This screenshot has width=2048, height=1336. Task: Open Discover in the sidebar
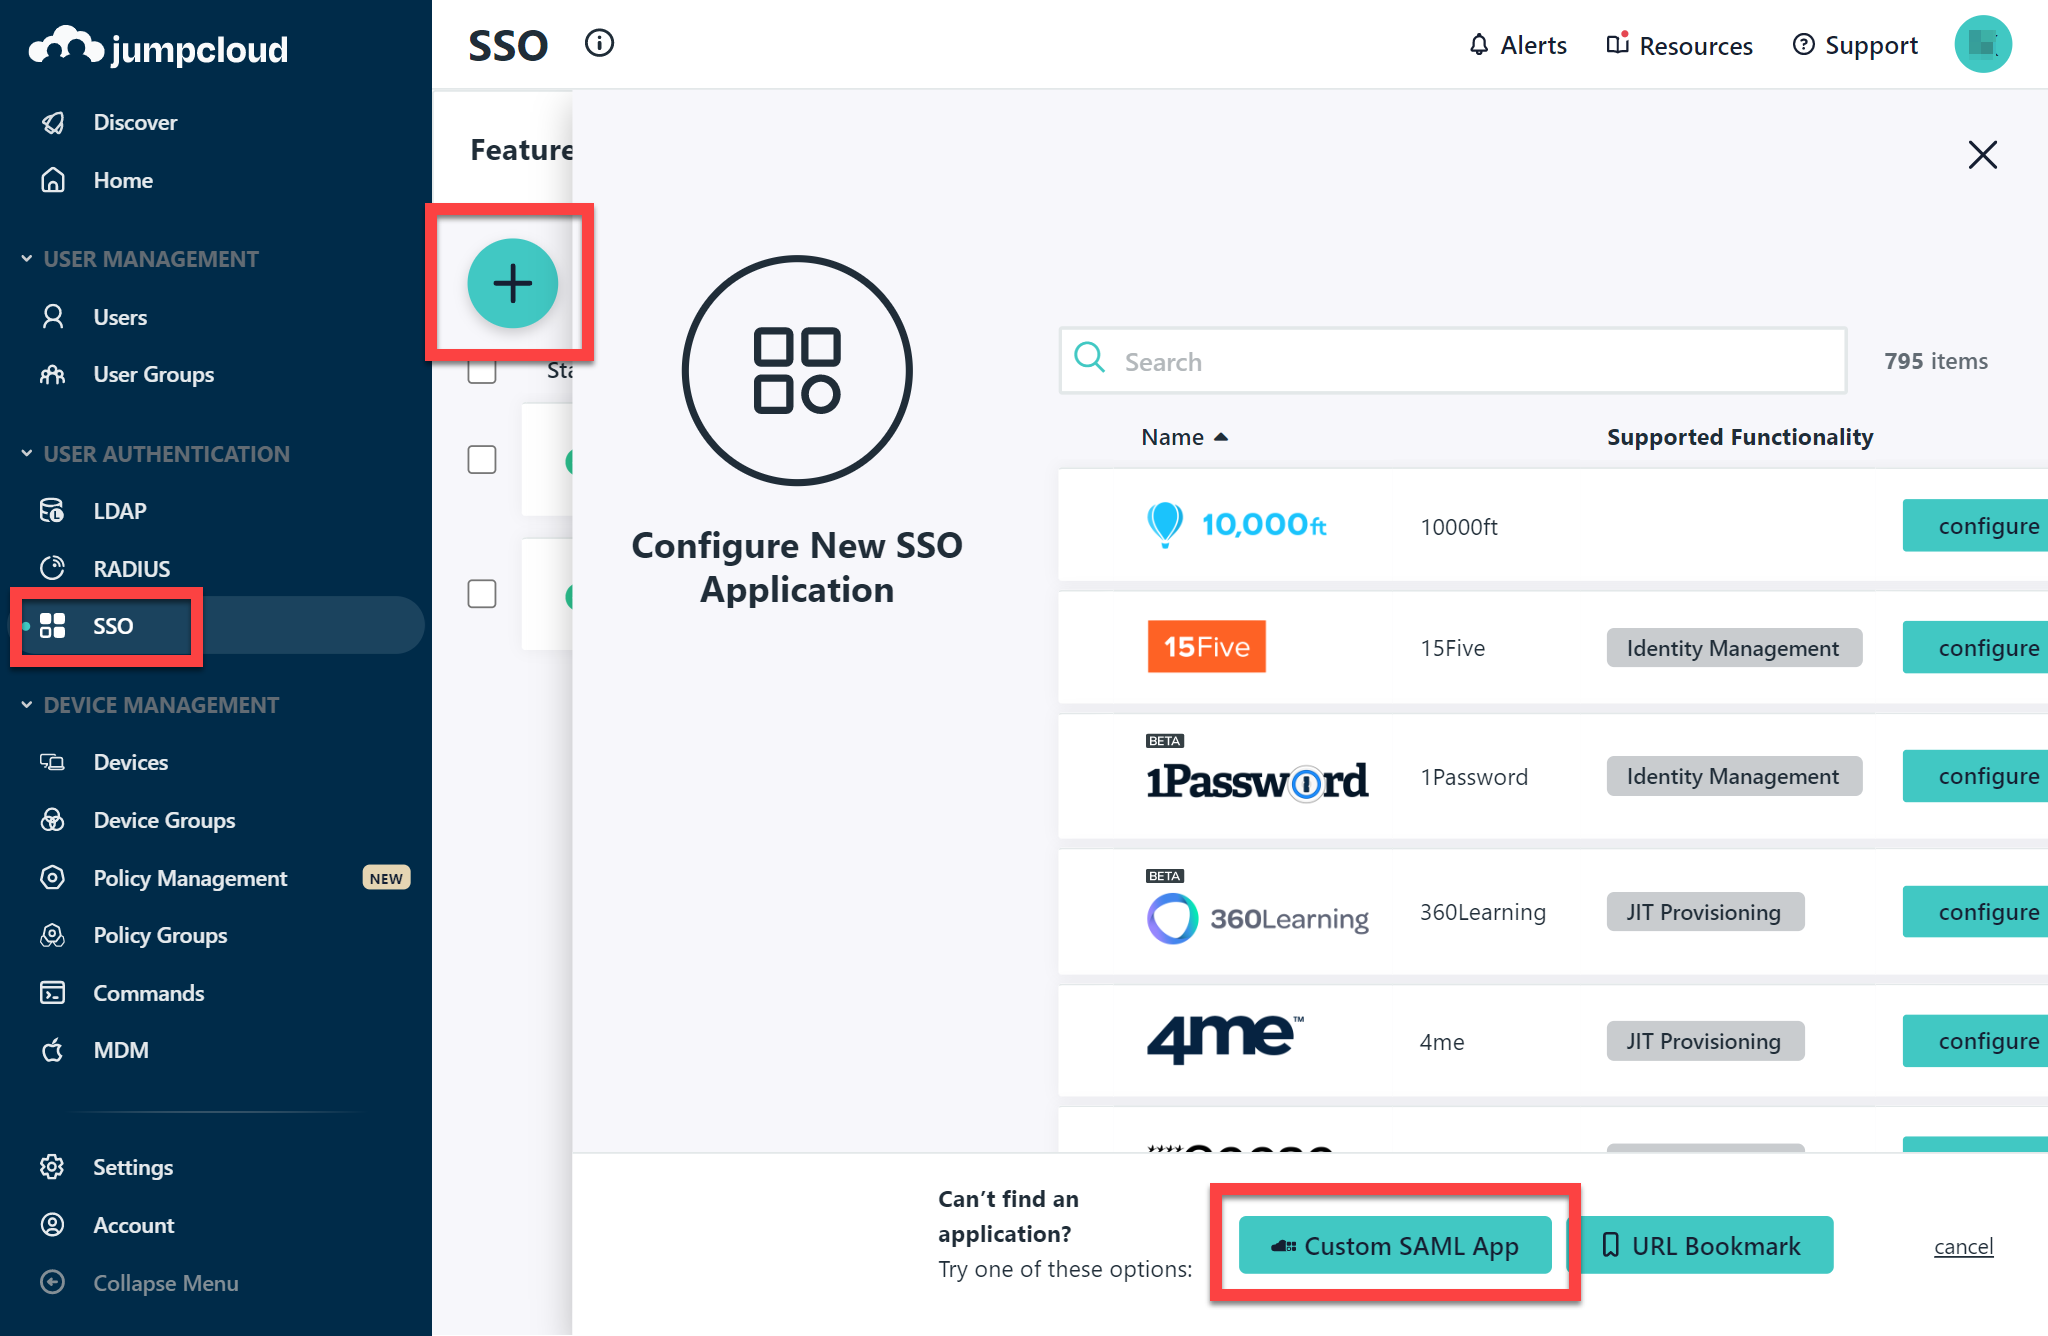[135, 122]
